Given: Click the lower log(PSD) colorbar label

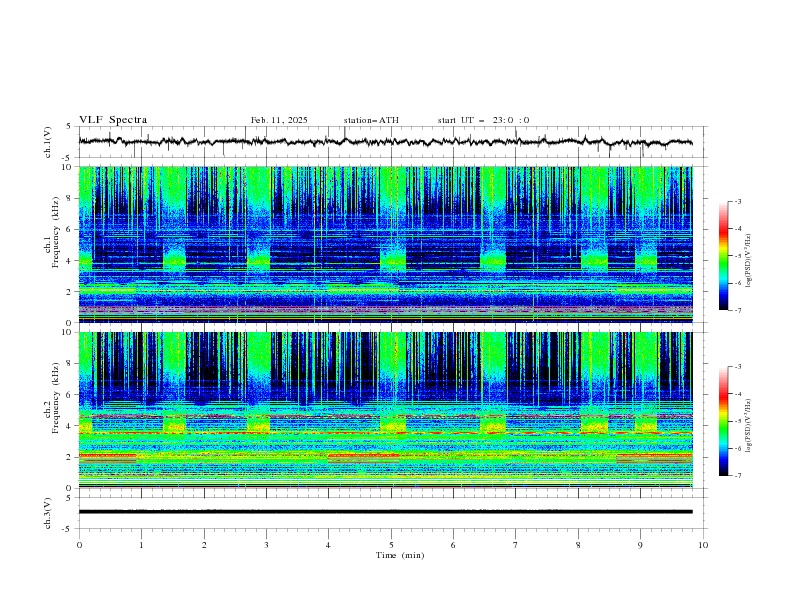Looking at the screenshot, I should point(749,425).
